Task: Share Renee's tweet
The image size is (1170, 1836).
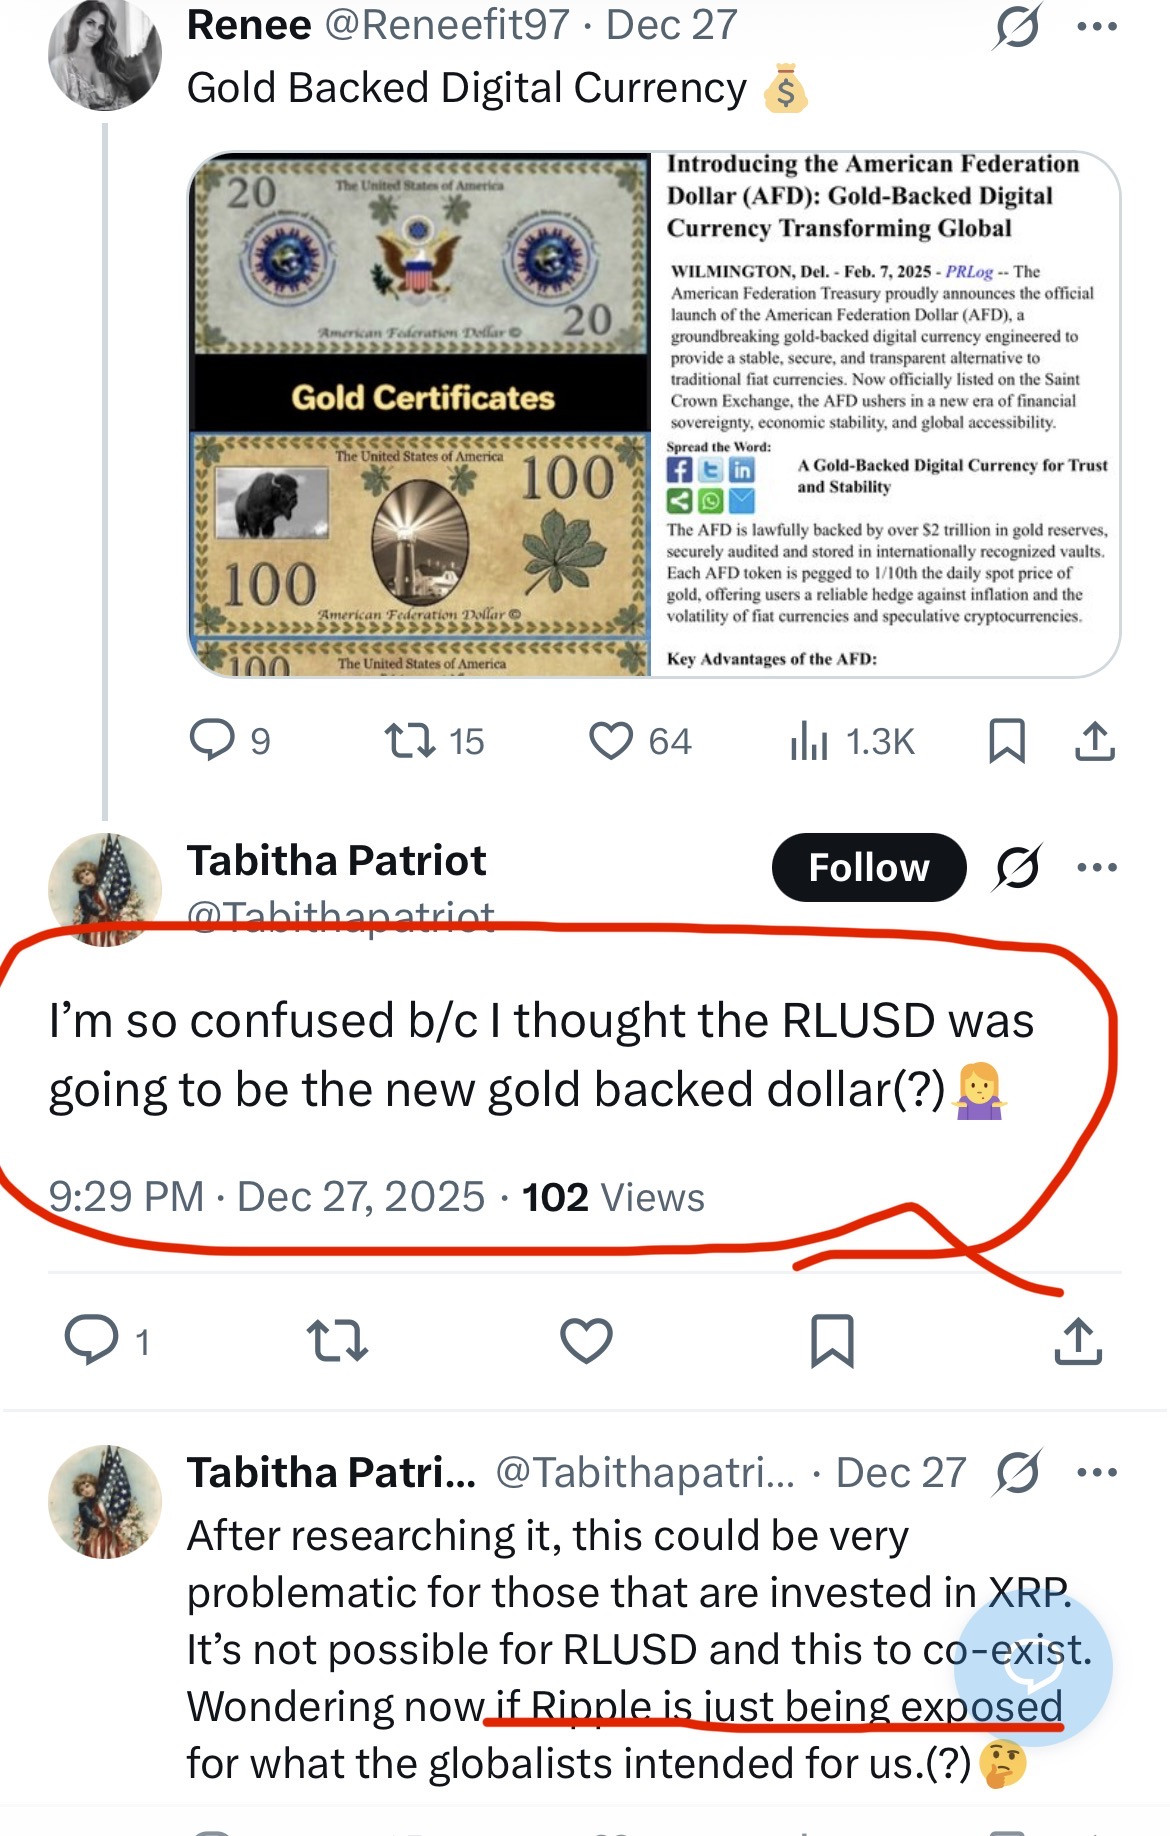Action: [1095, 741]
